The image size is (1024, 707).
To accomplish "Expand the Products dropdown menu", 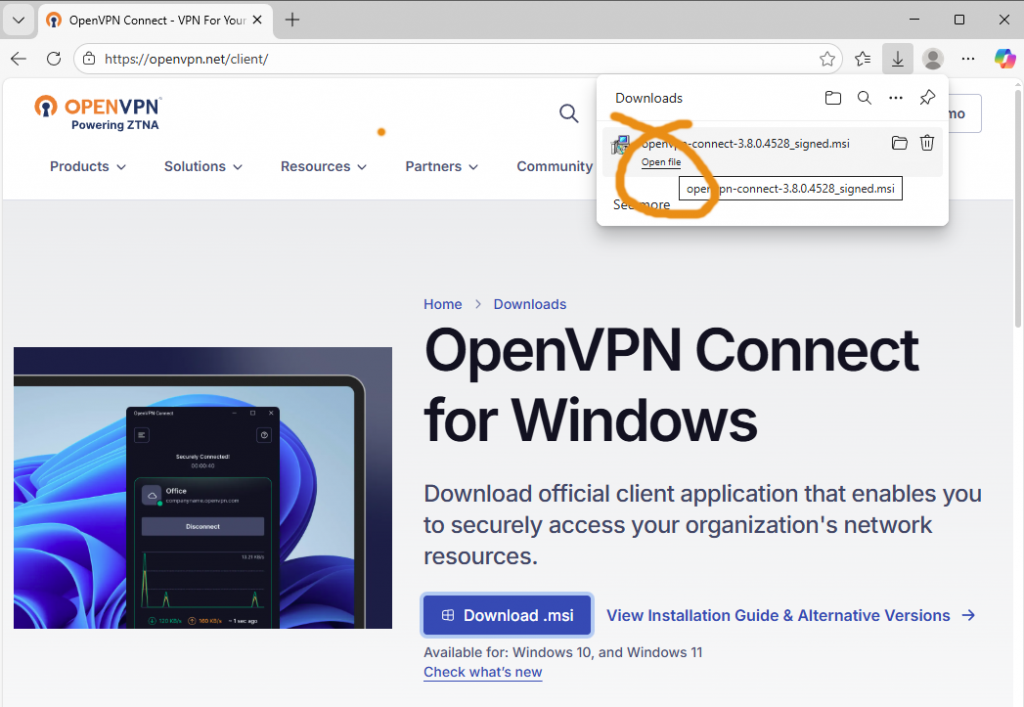I will tap(88, 167).
